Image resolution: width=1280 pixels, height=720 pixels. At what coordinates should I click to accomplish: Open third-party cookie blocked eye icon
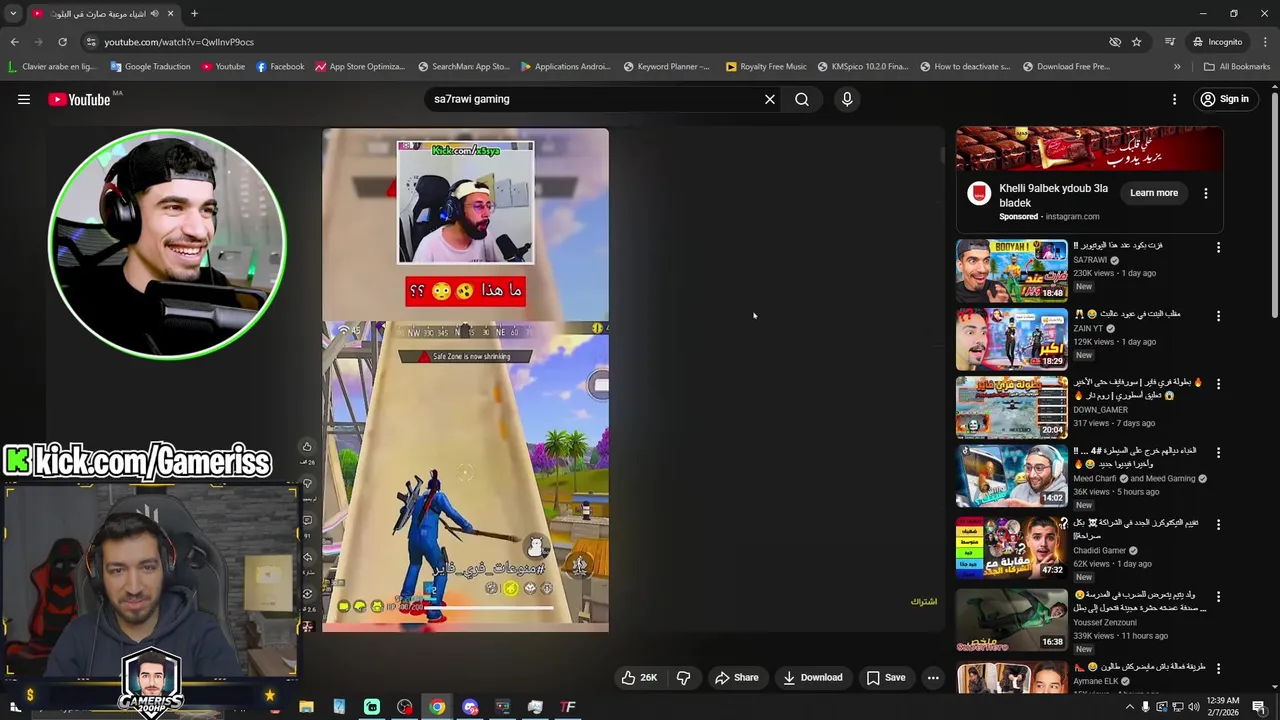[x=1115, y=42]
